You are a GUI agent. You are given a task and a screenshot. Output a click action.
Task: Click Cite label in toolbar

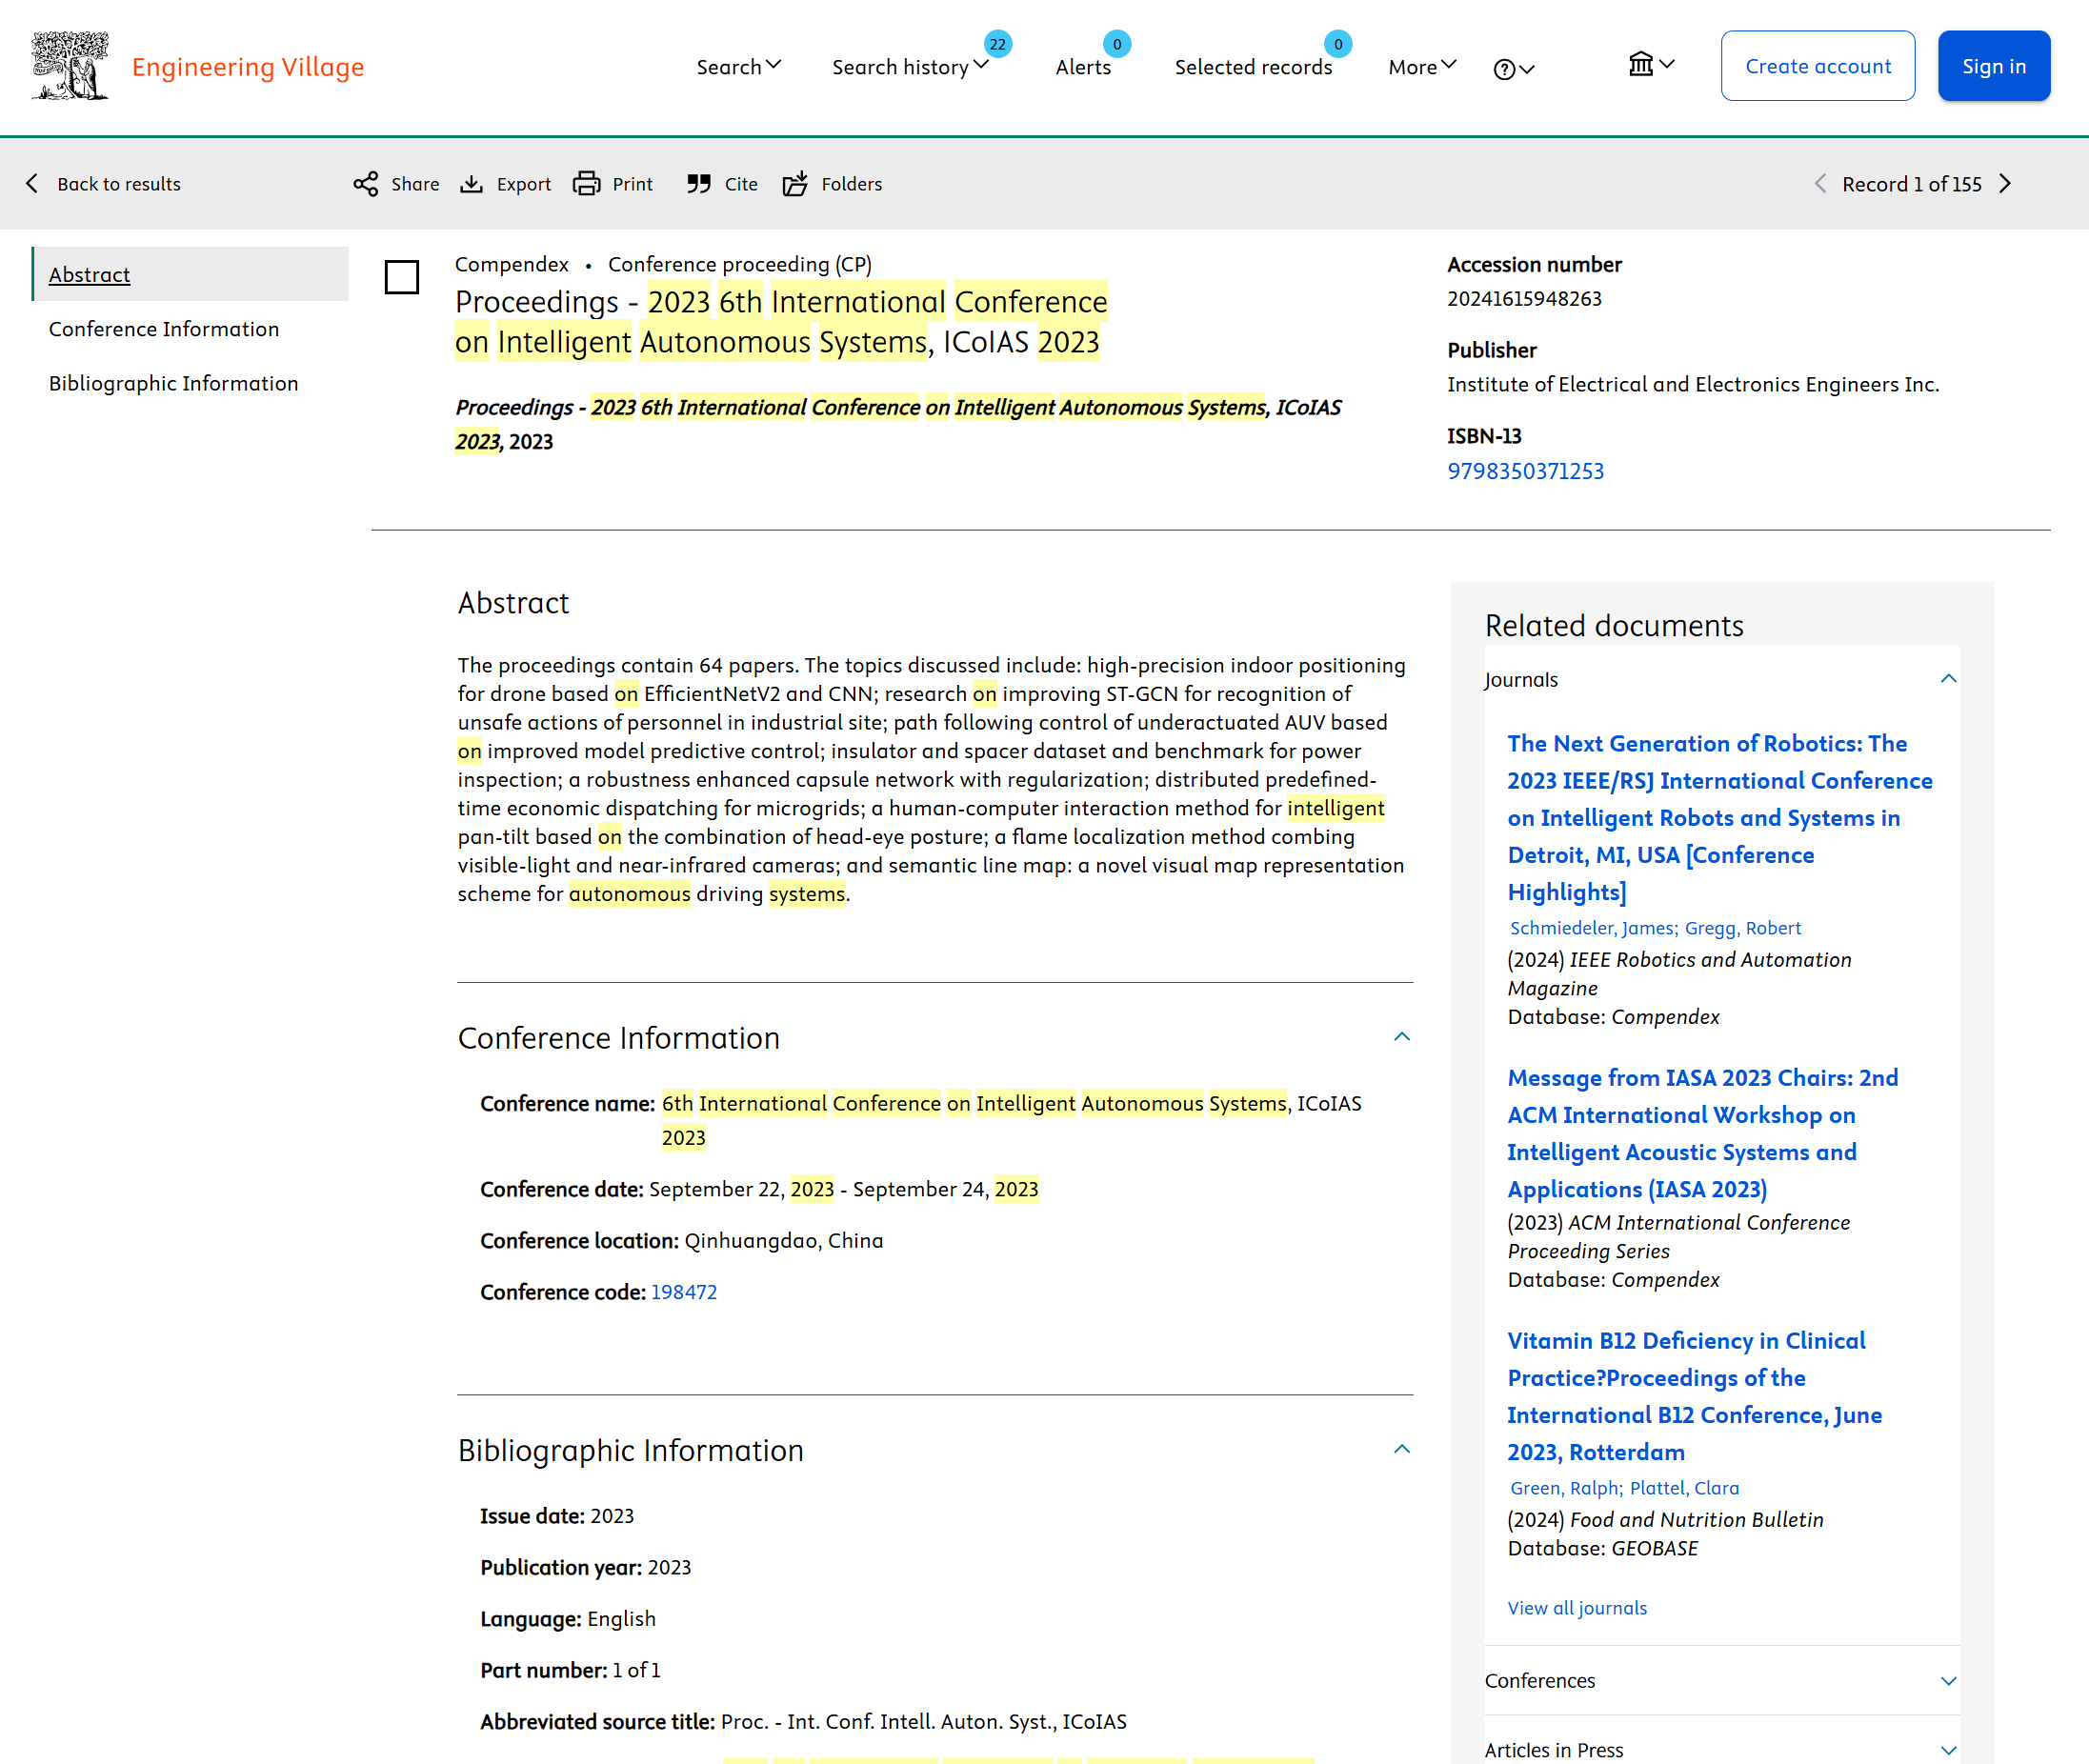(x=741, y=184)
